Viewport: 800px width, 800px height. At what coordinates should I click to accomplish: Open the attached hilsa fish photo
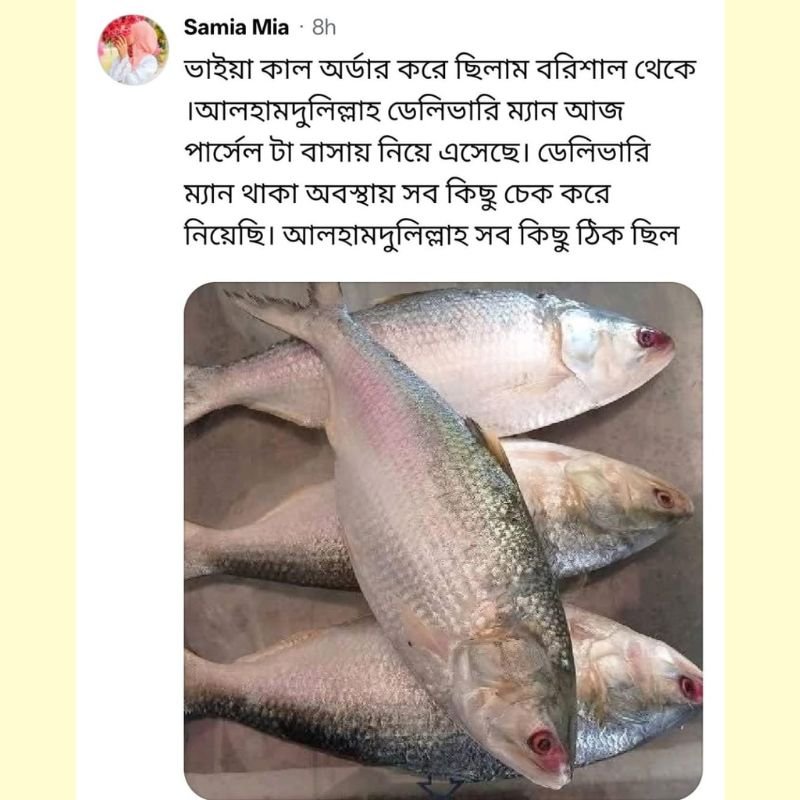click(443, 540)
